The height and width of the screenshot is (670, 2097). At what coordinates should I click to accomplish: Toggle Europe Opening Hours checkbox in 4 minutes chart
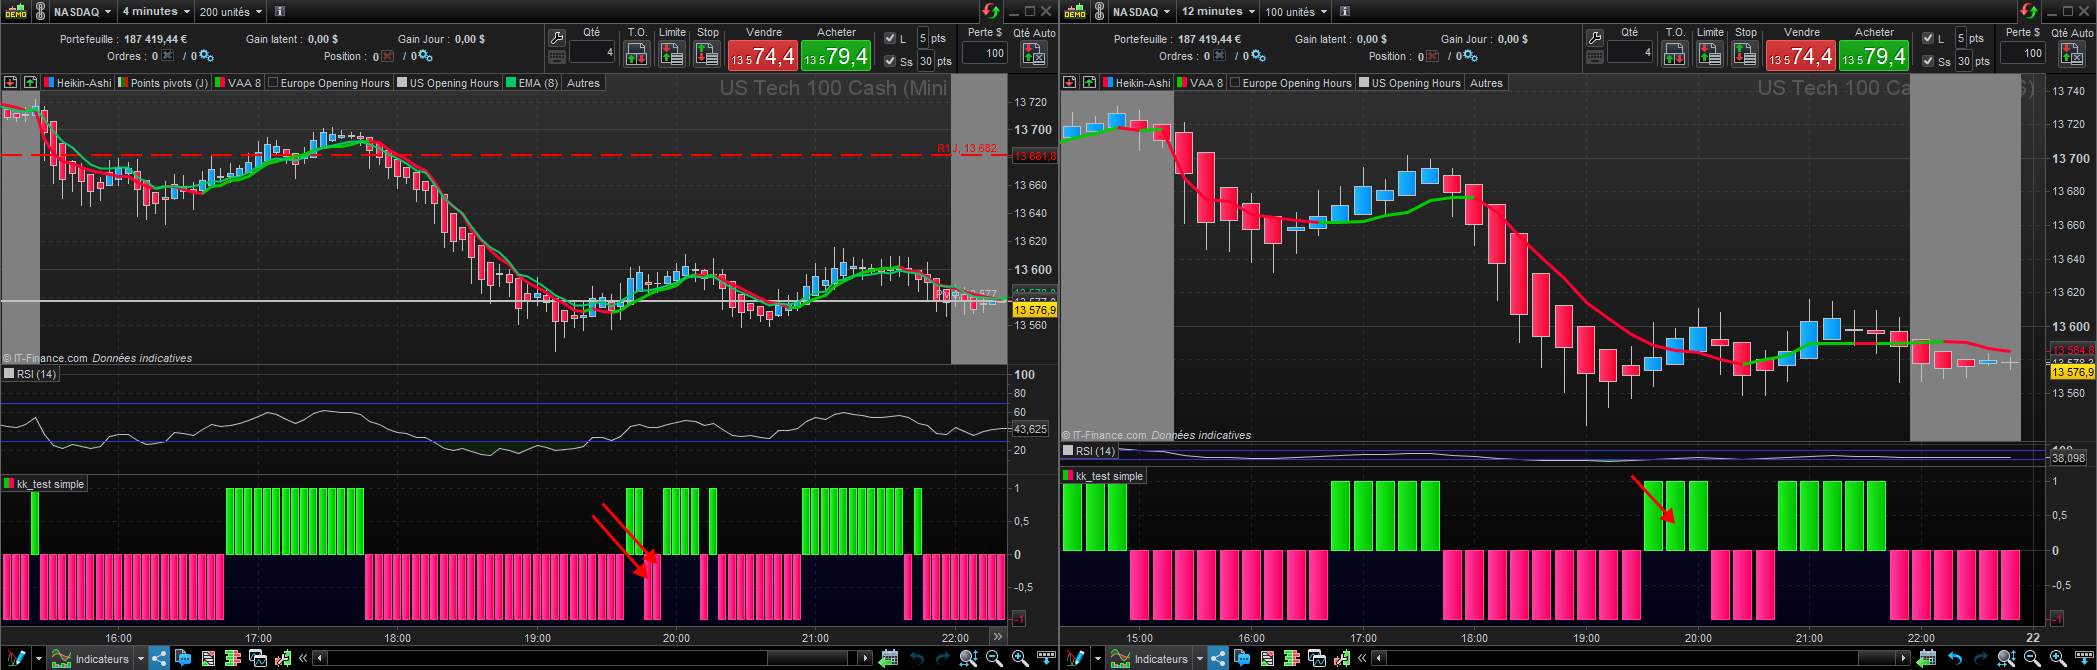(273, 83)
